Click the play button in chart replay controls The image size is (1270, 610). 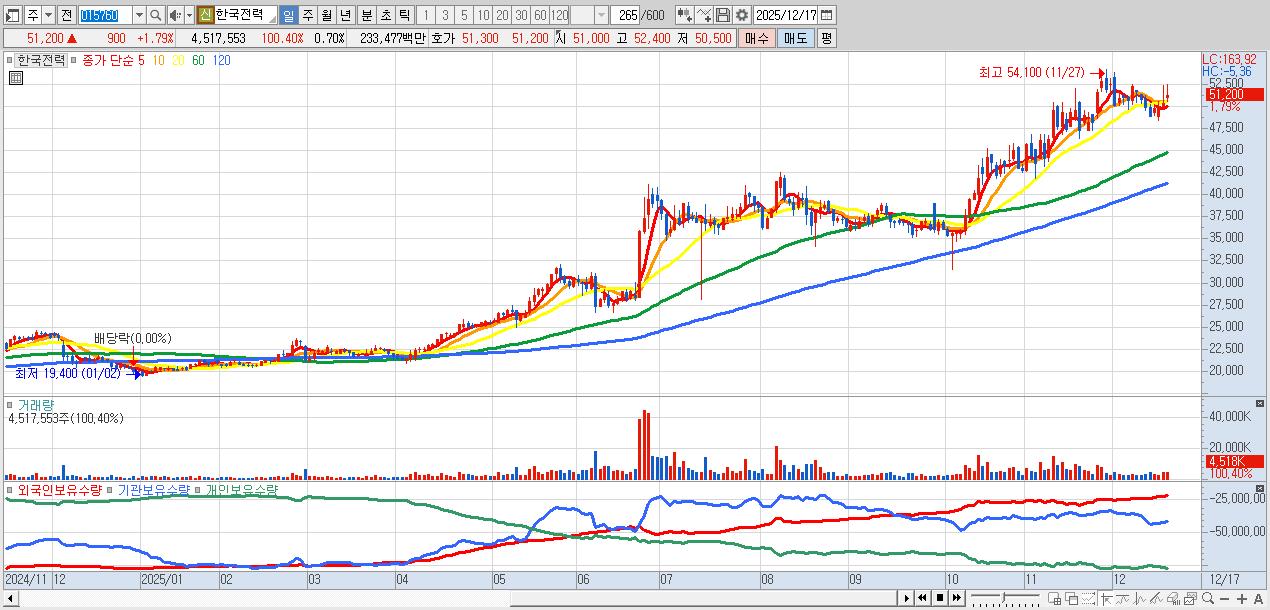tap(907, 598)
